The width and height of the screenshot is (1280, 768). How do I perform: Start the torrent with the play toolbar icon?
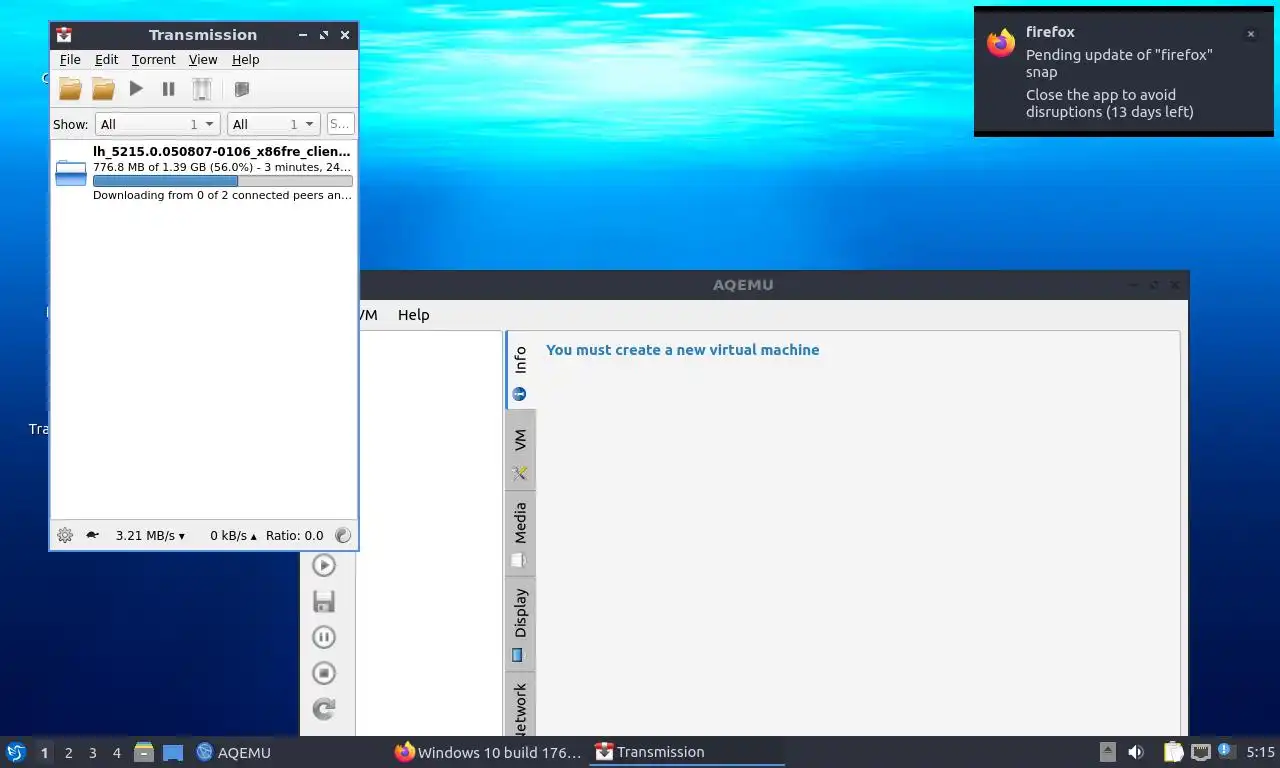(x=136, y=89)
